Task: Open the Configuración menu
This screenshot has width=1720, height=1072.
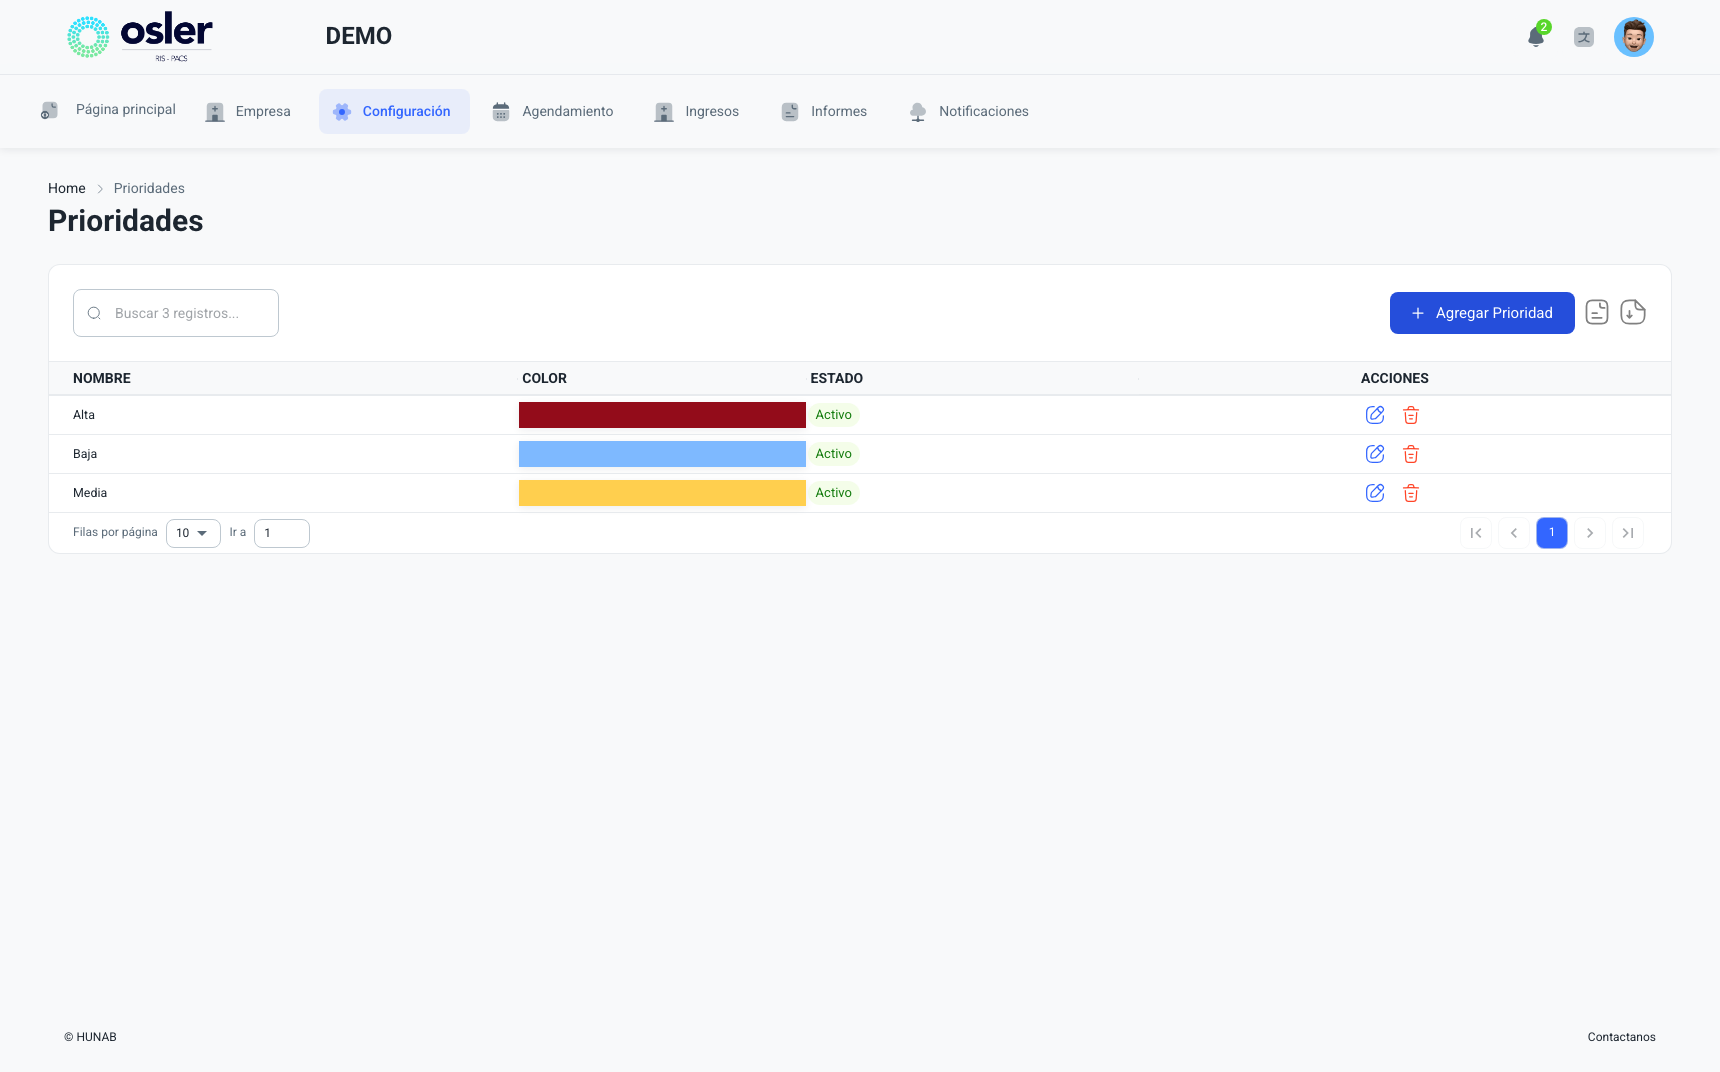Action: click(394, 111)
